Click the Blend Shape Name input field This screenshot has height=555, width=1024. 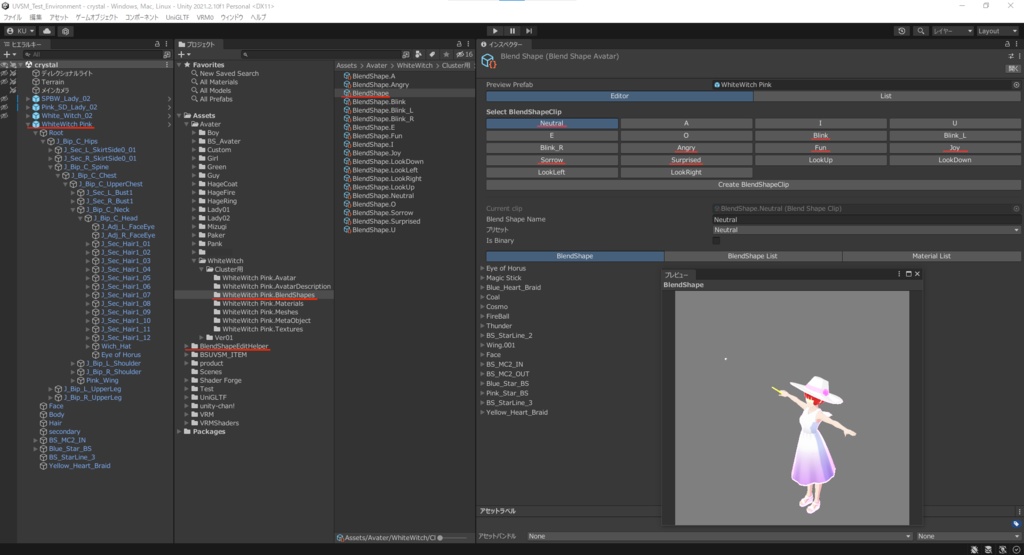[866, 219]
